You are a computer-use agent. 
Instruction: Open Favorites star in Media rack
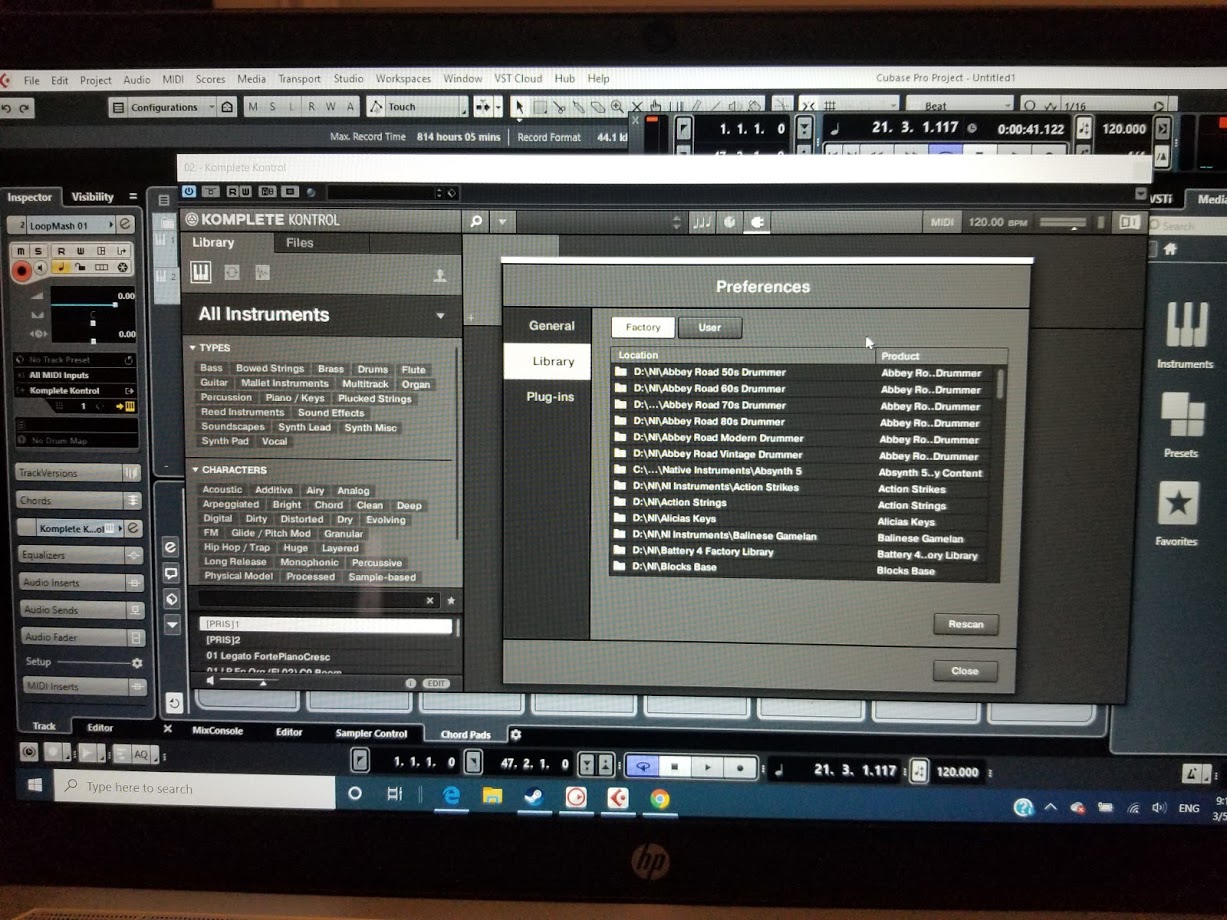point(1177,505)
